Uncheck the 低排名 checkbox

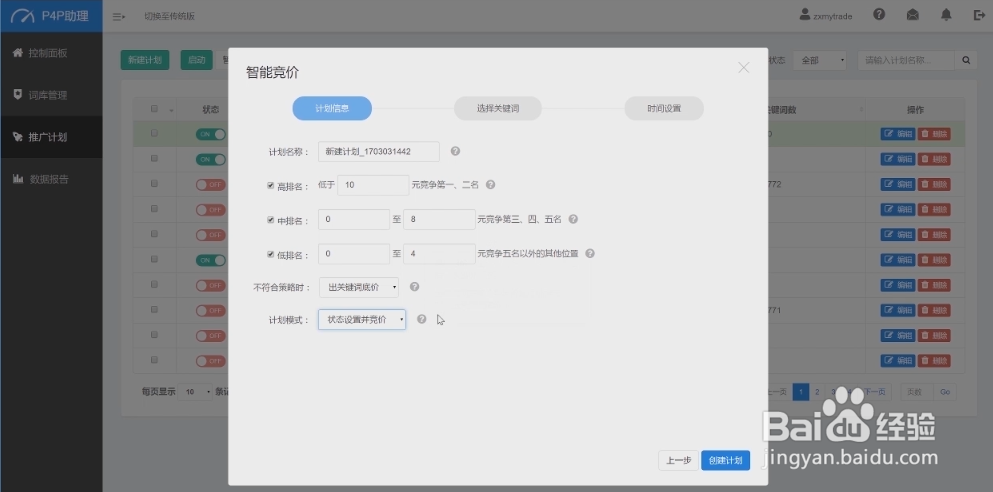tap(271, 255)
